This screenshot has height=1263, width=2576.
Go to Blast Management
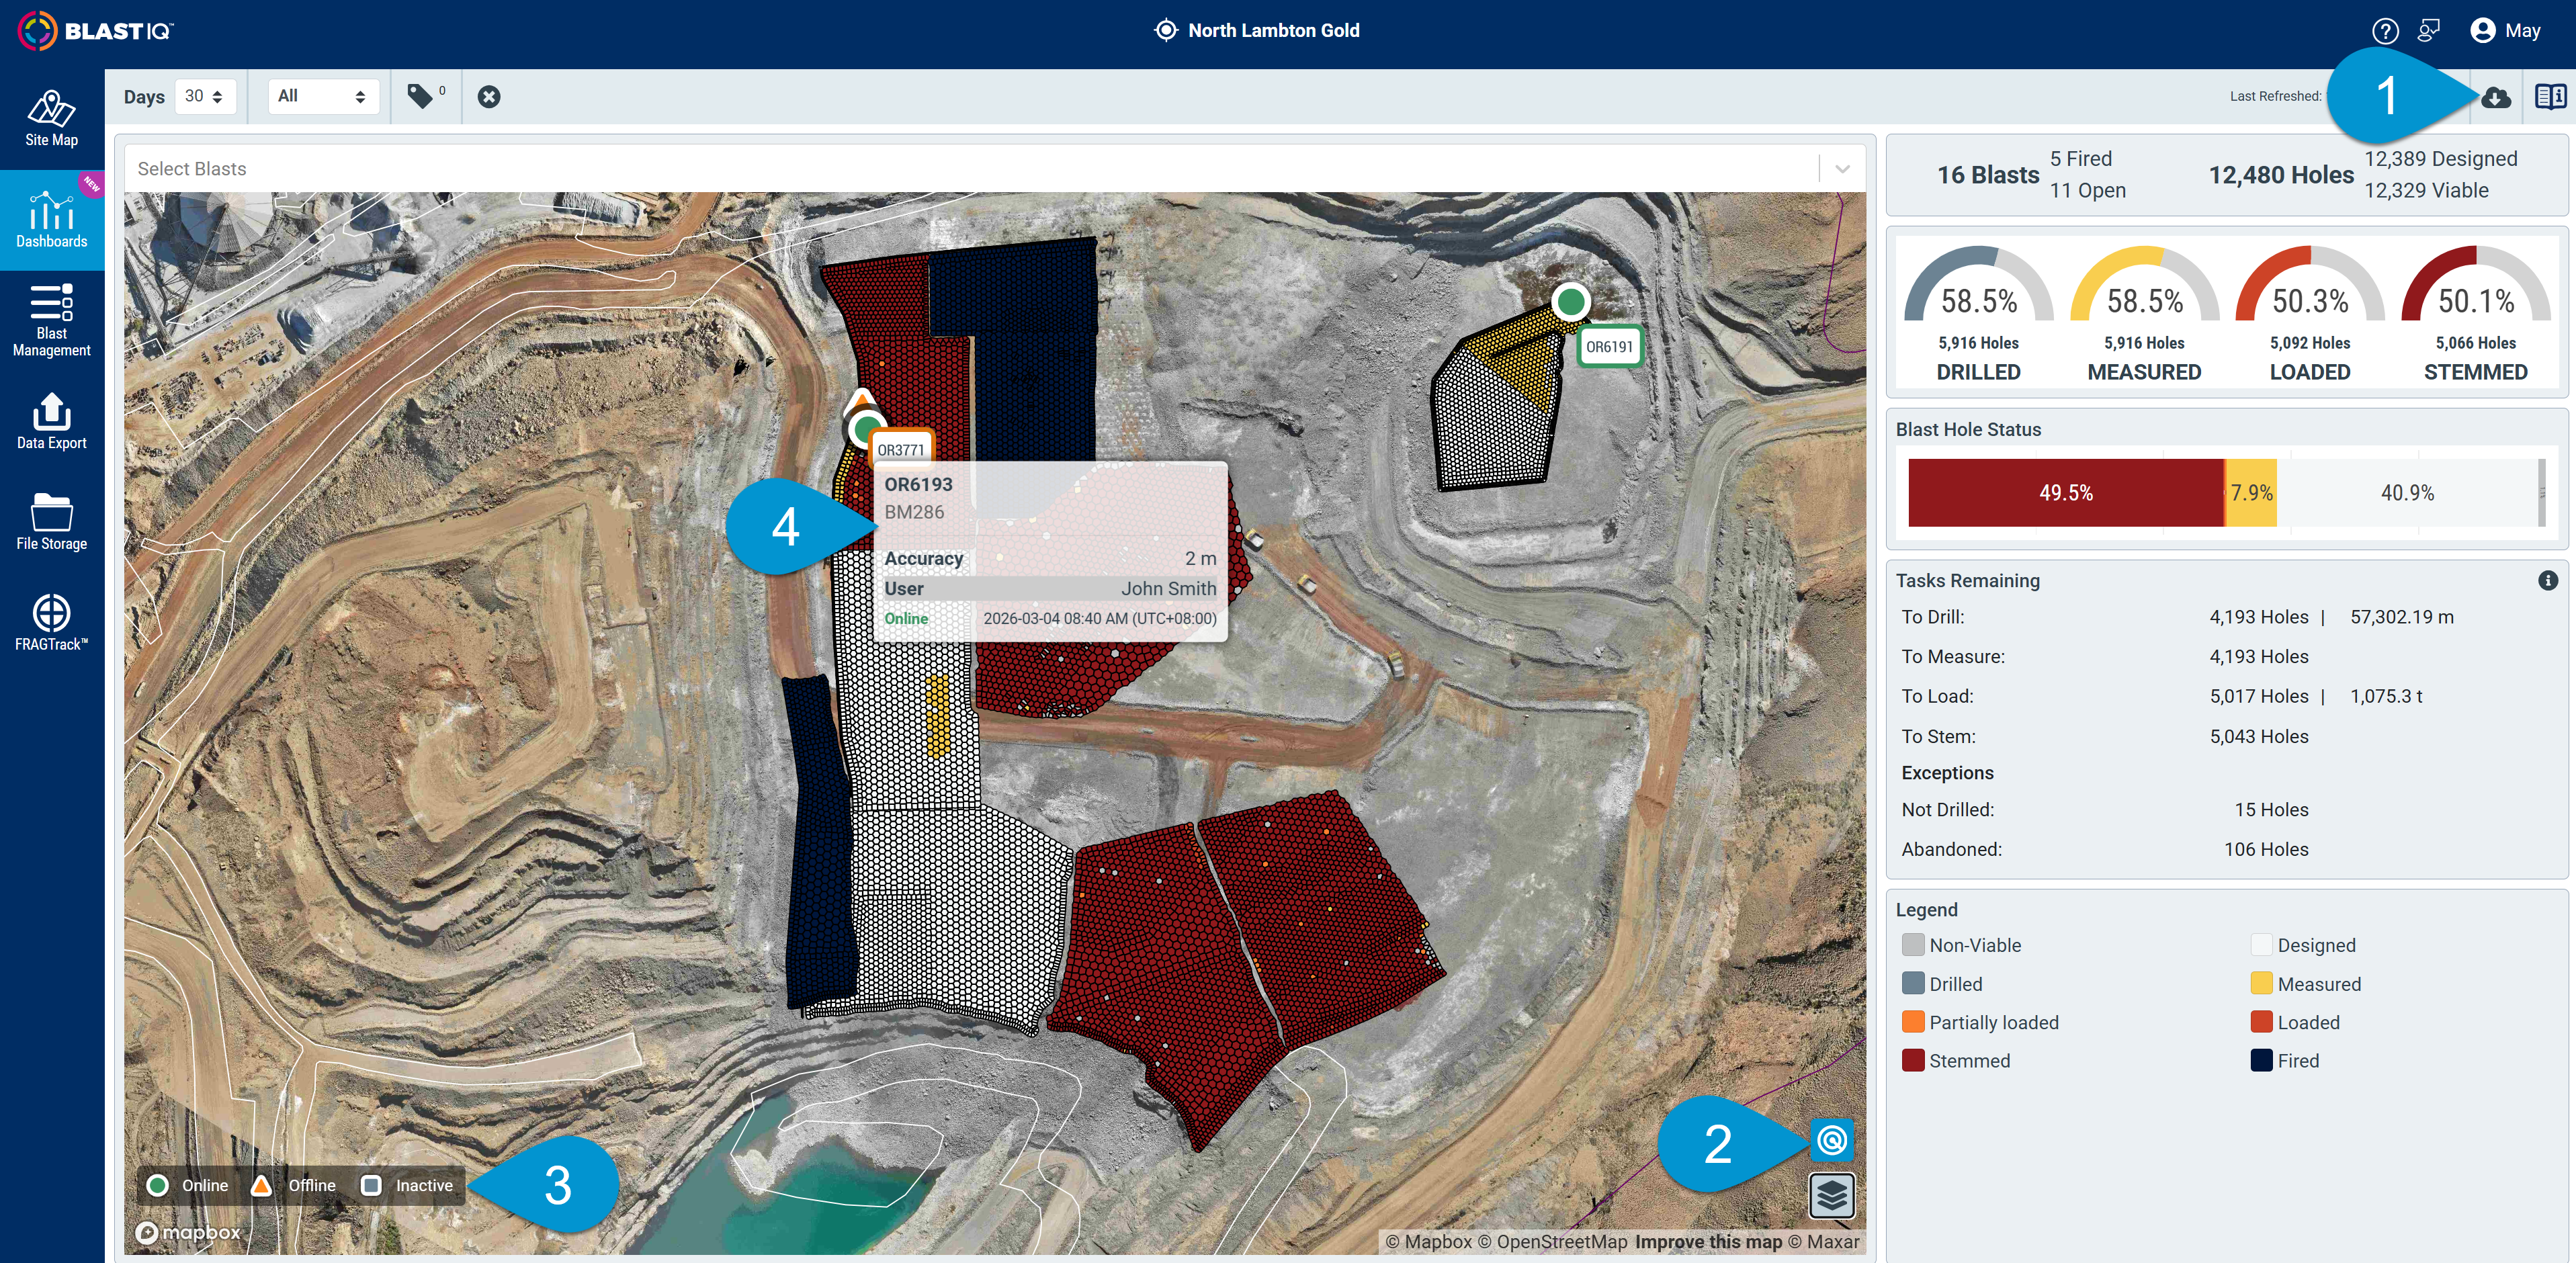52,320
